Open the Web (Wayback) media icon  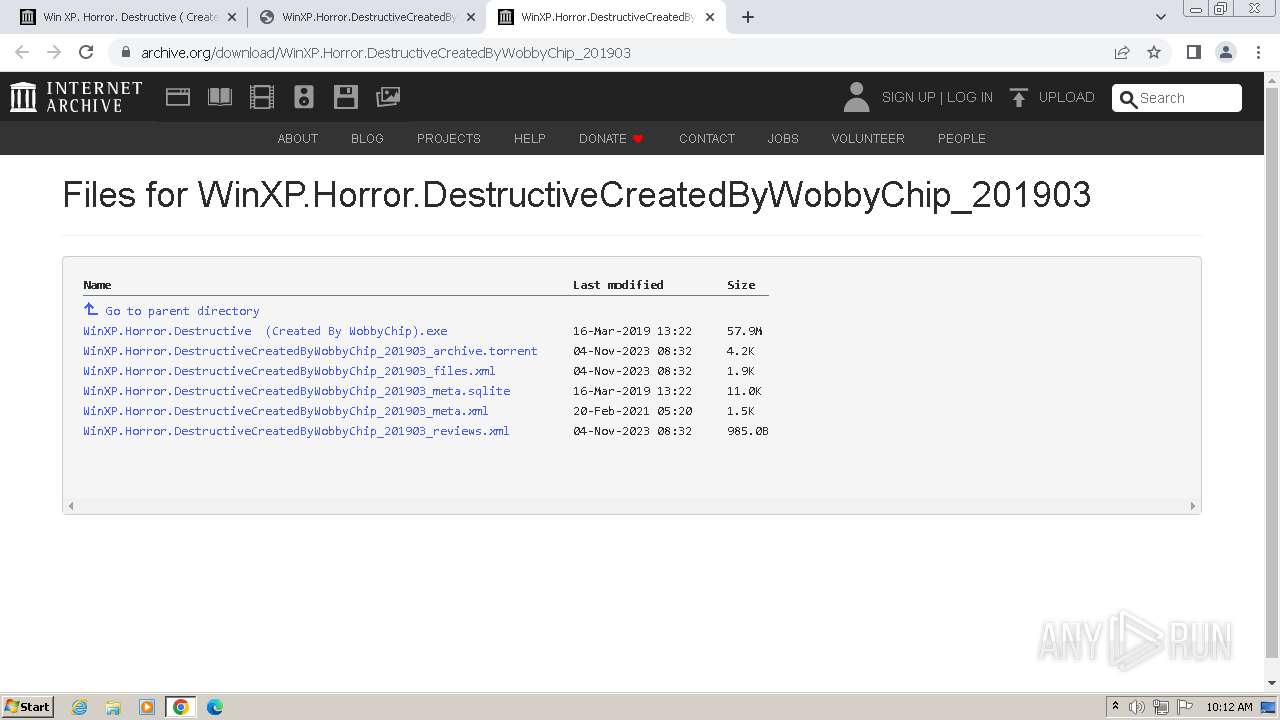(178, 97)
